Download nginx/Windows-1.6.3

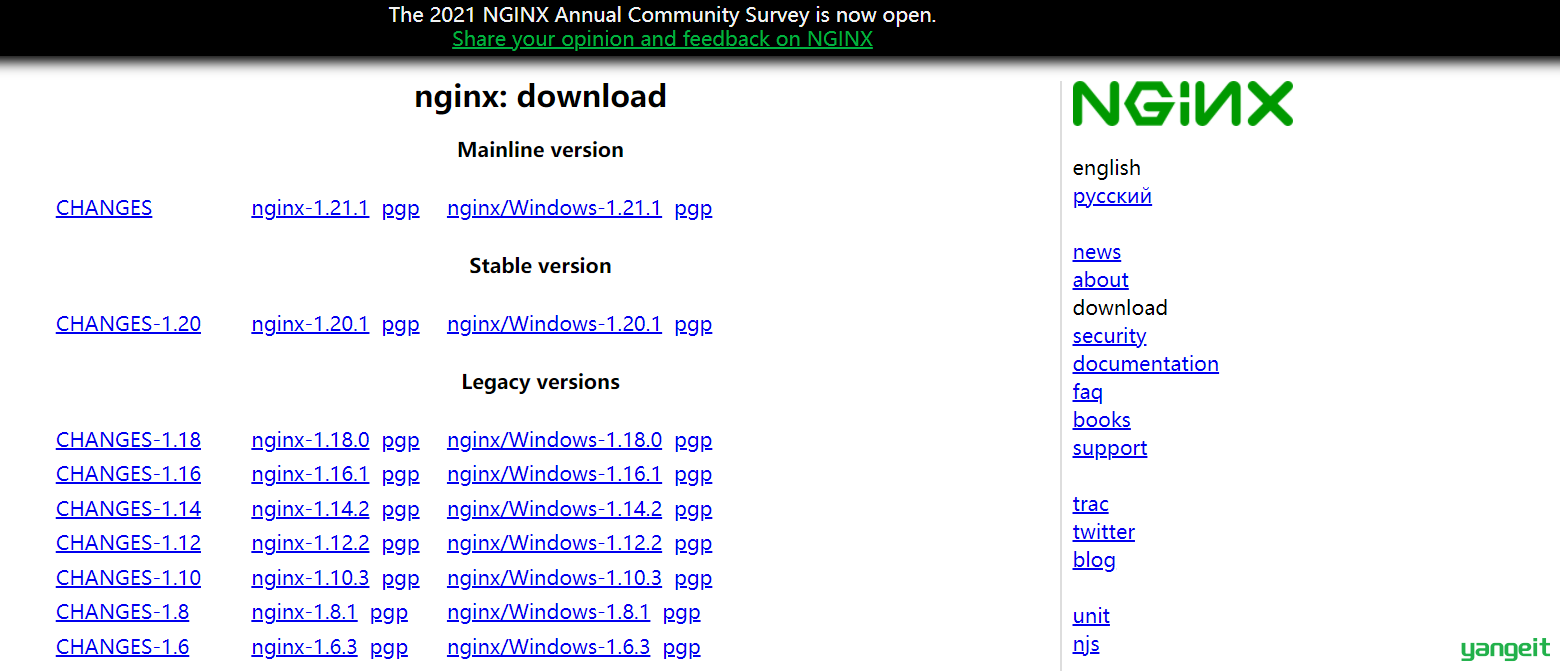548,647
